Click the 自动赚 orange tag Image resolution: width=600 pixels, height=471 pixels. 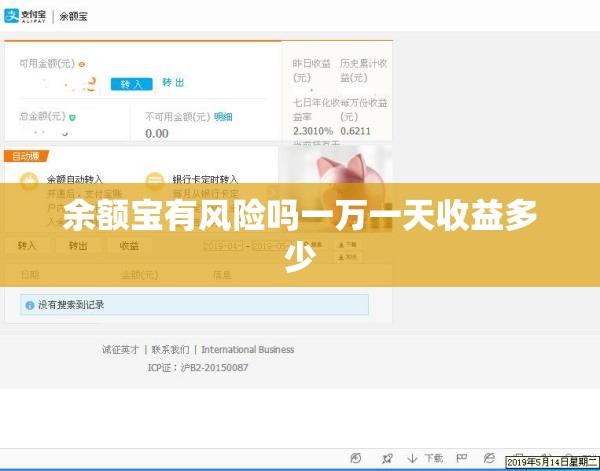coord(26,156)
